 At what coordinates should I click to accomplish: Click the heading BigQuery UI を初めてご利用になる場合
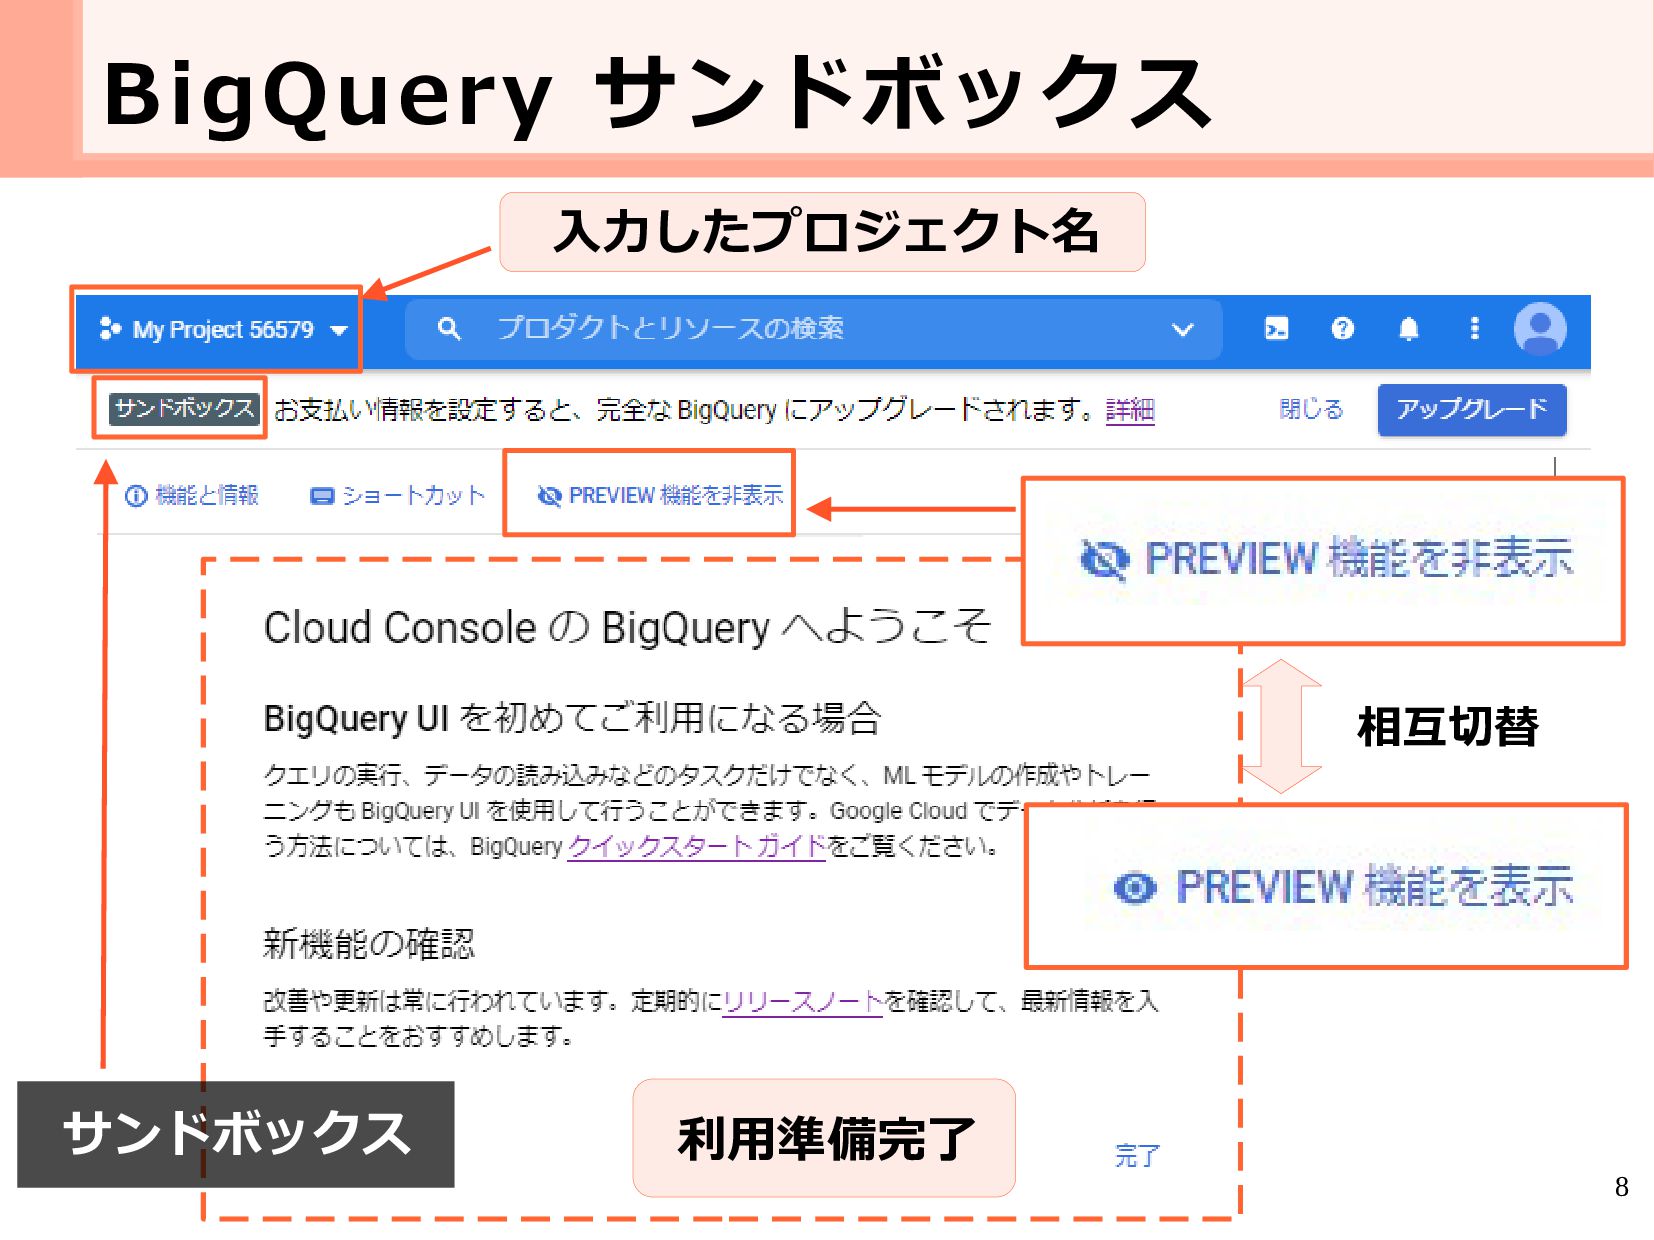tap(572, 718)
